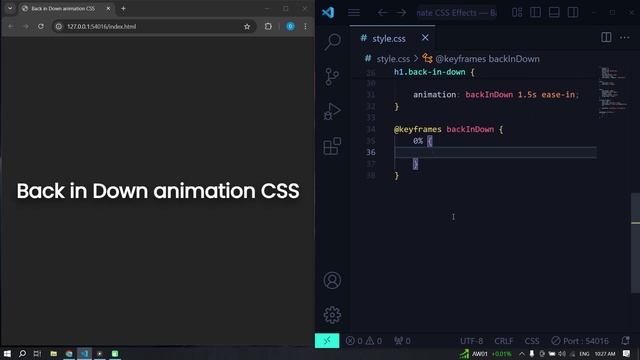Click @keyframes backInDown breadcrumb item
The height and width of the screenshot is (360, 640).
pyautogui.click(x=487, y=59)
